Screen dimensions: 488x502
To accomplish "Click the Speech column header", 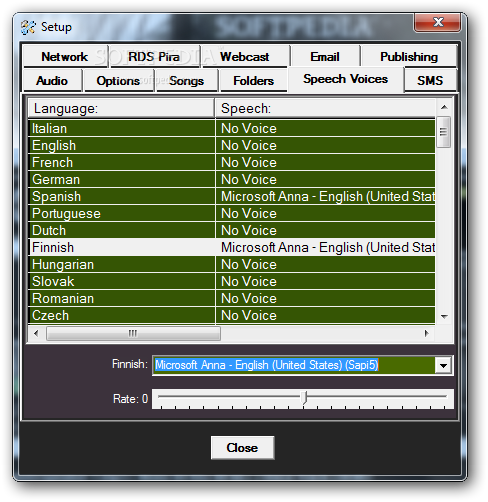I will click(325, 108).
